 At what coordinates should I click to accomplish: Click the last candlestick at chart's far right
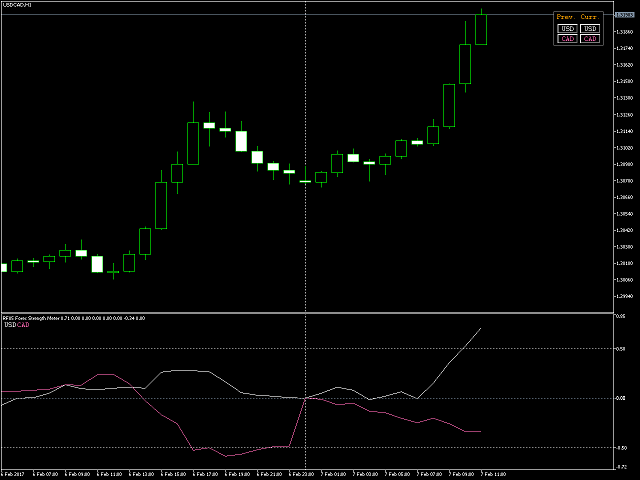(x=481, y=29)
